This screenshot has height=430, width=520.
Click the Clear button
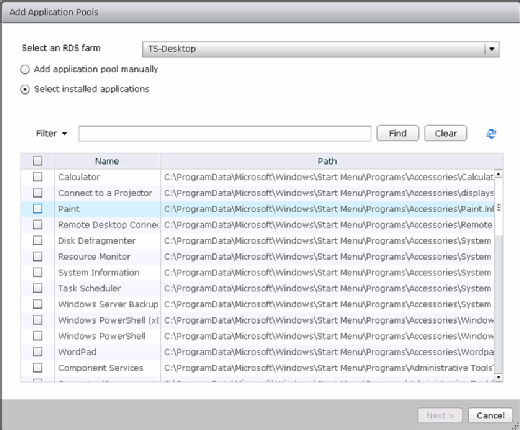click(445, 133)
